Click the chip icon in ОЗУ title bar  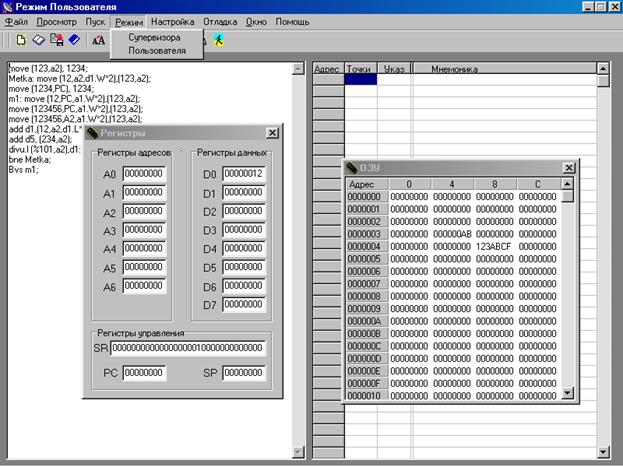click(x=351, y=168)
